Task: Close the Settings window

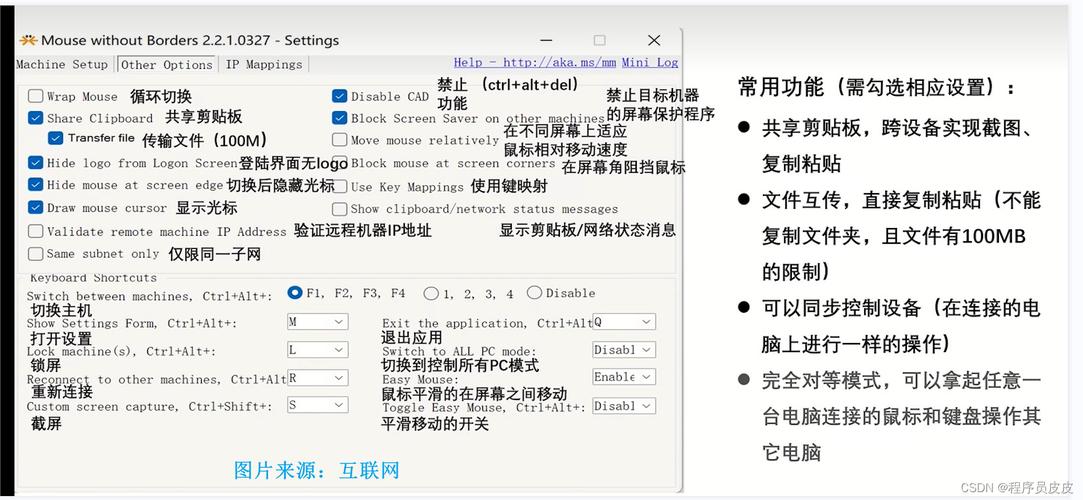Action: point(654,40)
